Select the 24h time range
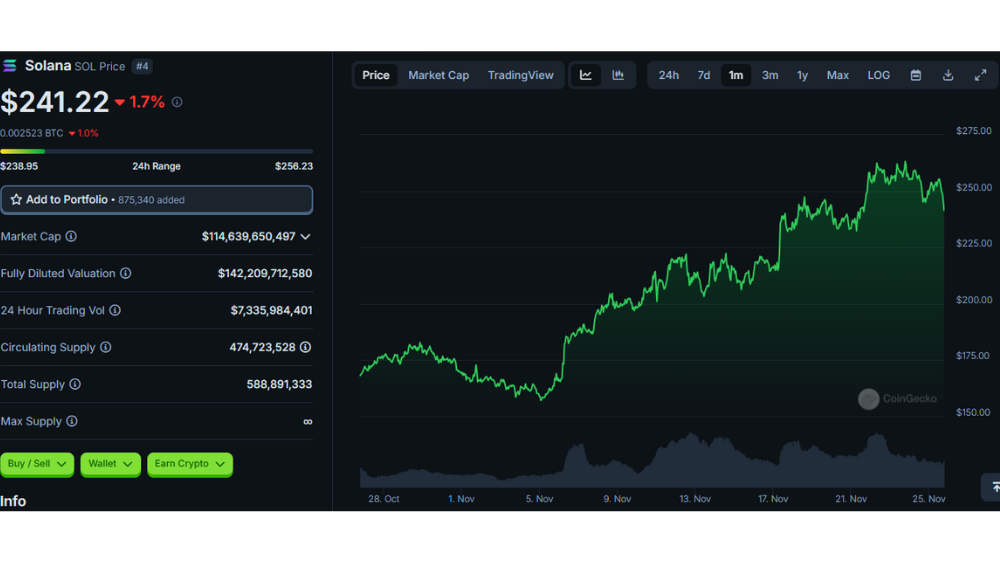The height and width of the screenshot is (562, 1000). [x=668, y=75]
